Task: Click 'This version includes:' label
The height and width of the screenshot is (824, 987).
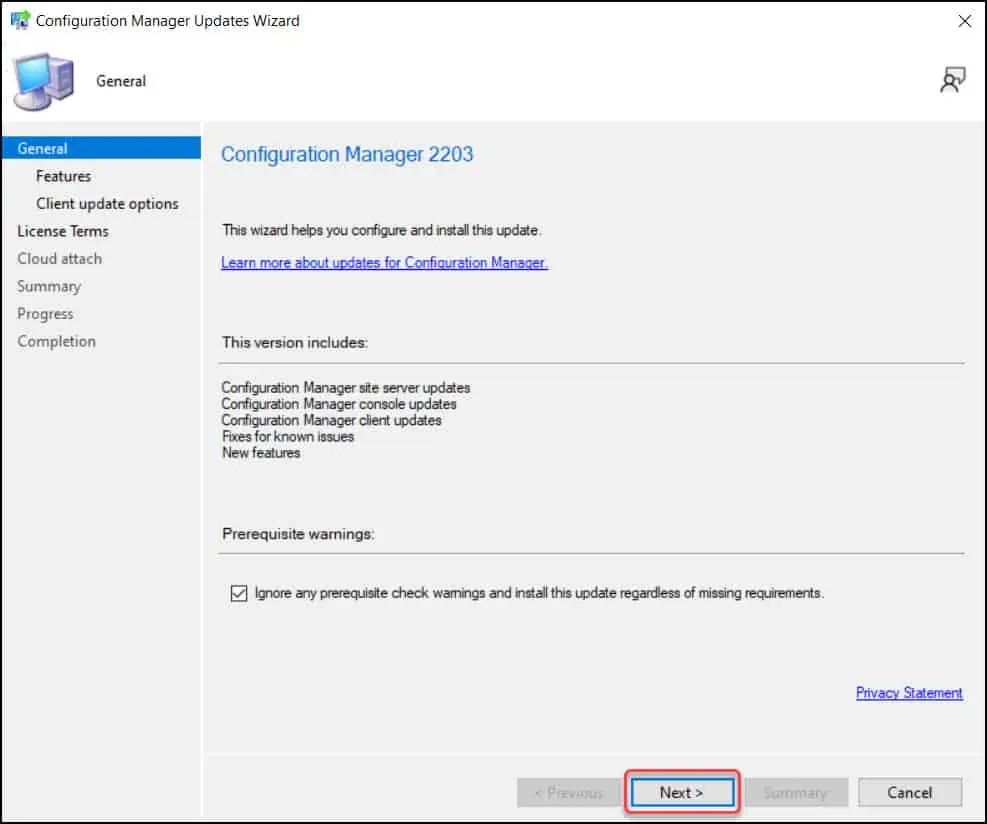Action: pyautogui.click(x=295, y=342)
